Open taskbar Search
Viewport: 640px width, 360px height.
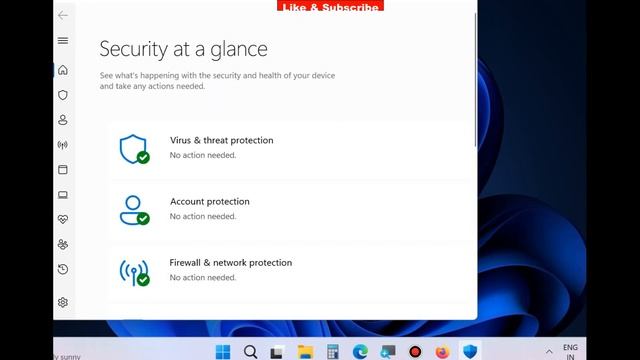[250, 351]
